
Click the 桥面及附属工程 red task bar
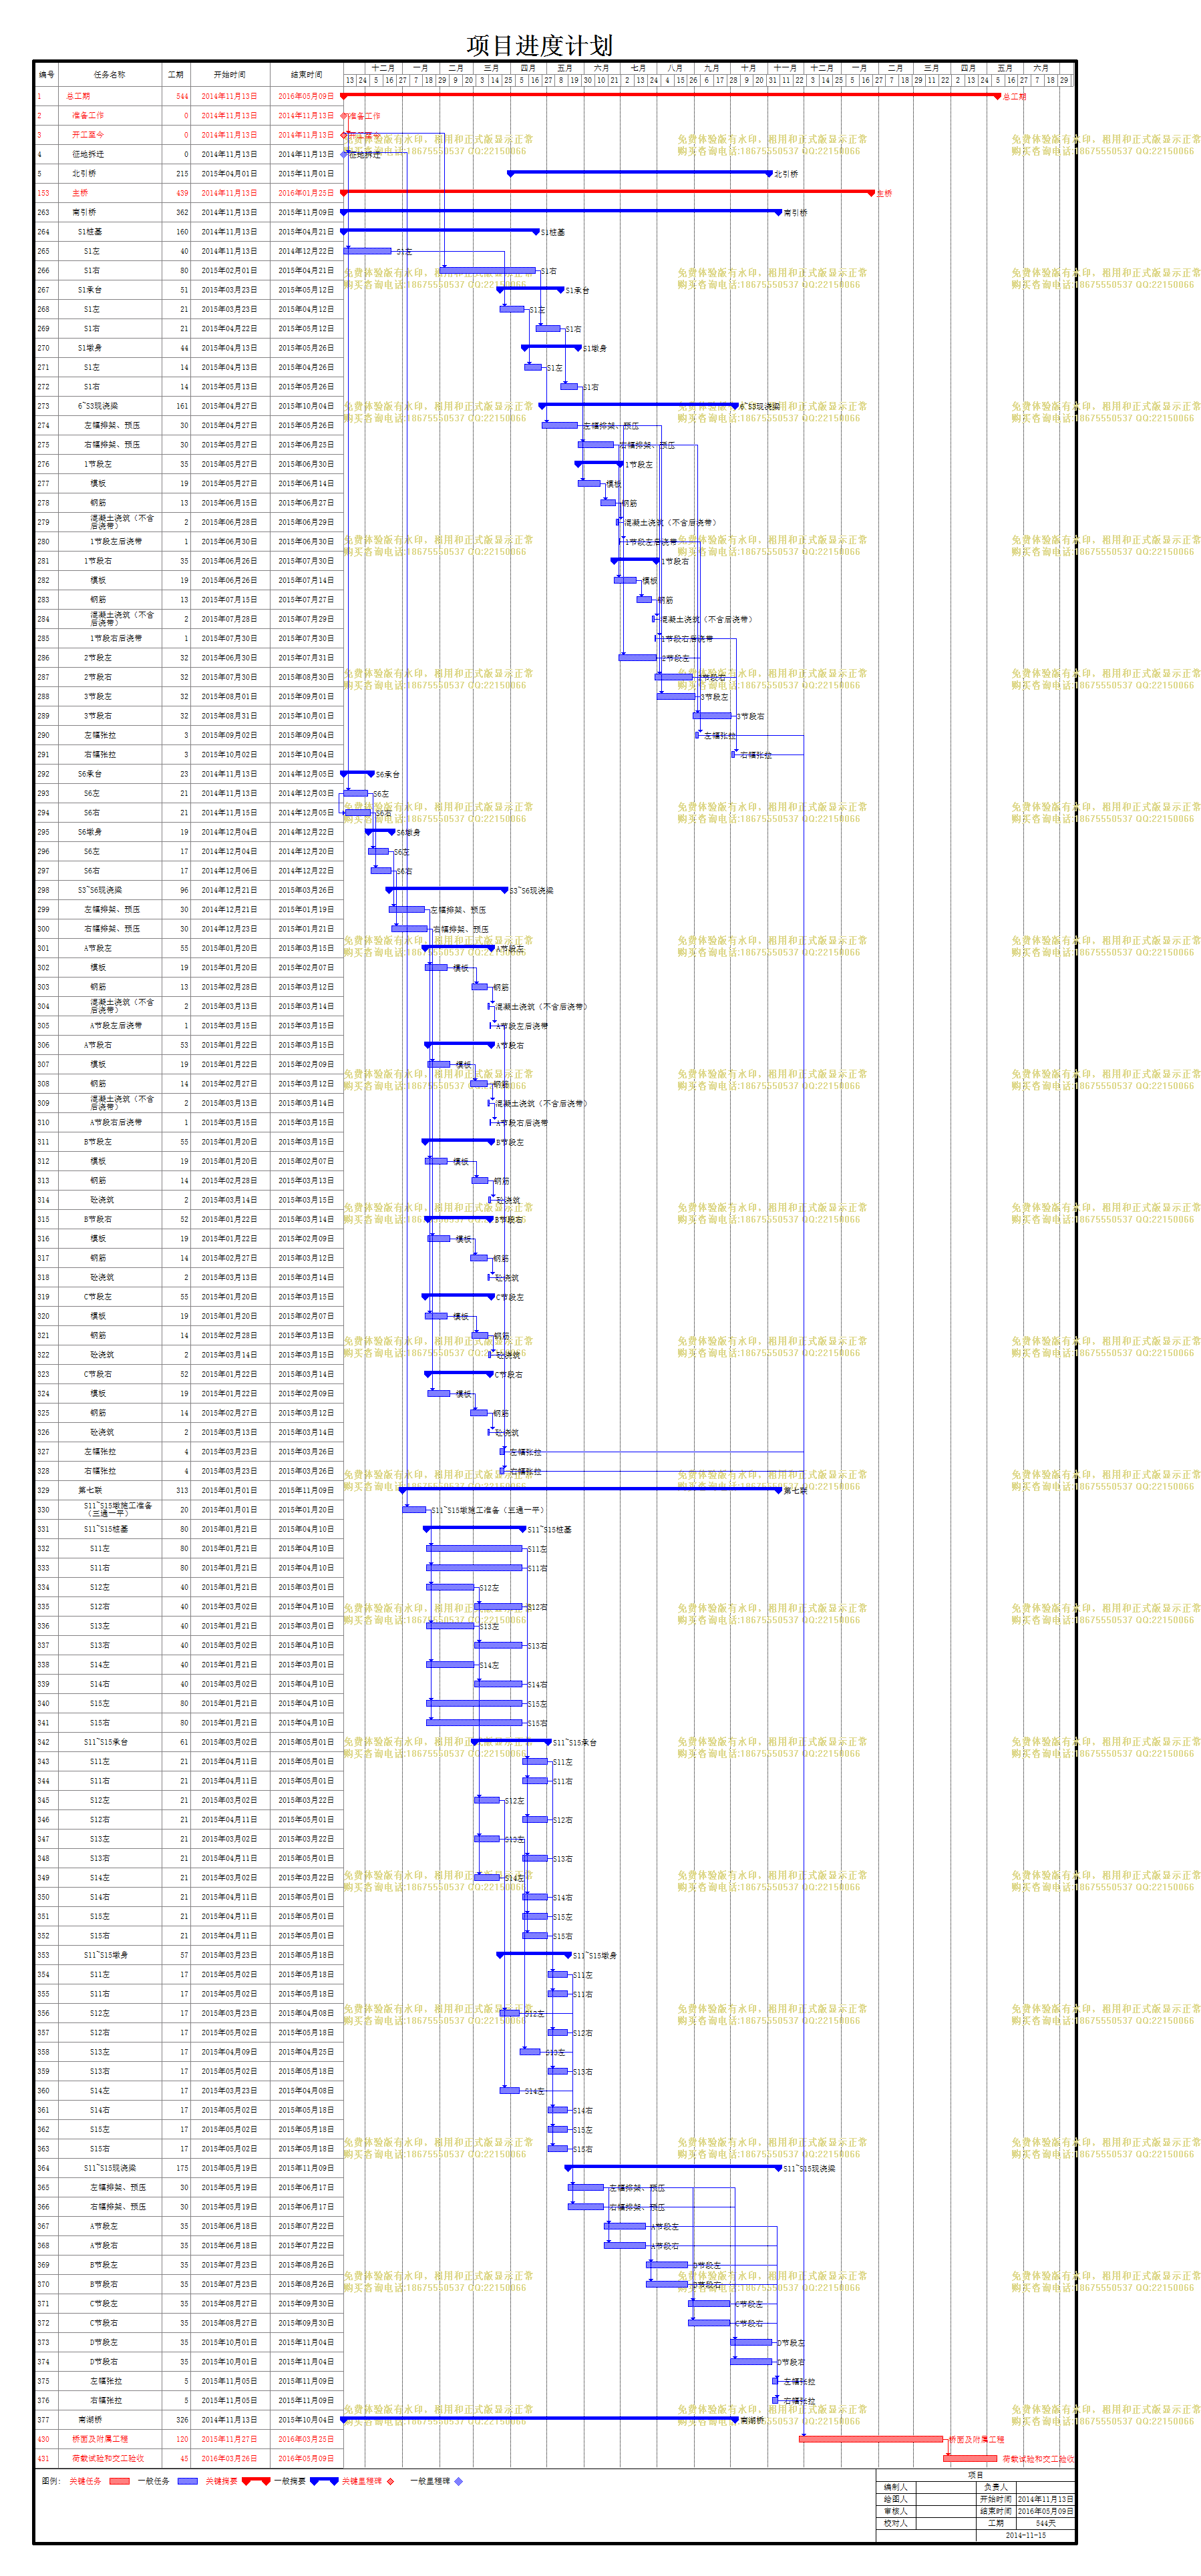(x=871, y=2439)
